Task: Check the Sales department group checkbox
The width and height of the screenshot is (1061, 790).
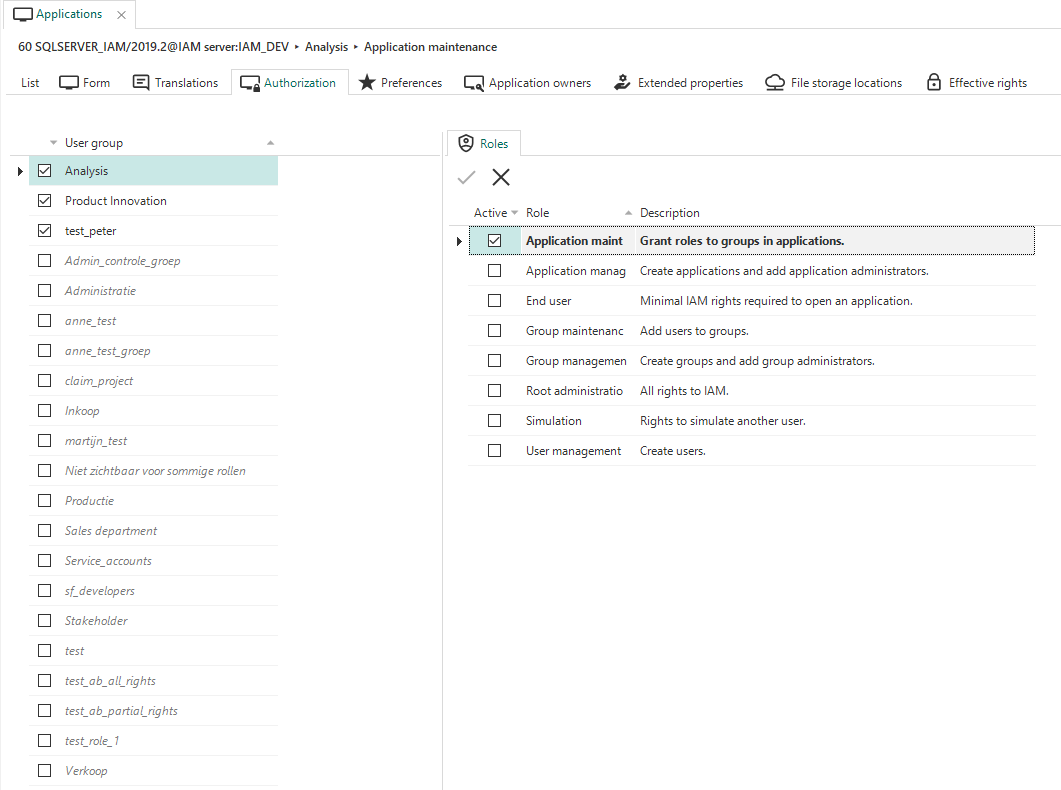Action: click(44, 531)
